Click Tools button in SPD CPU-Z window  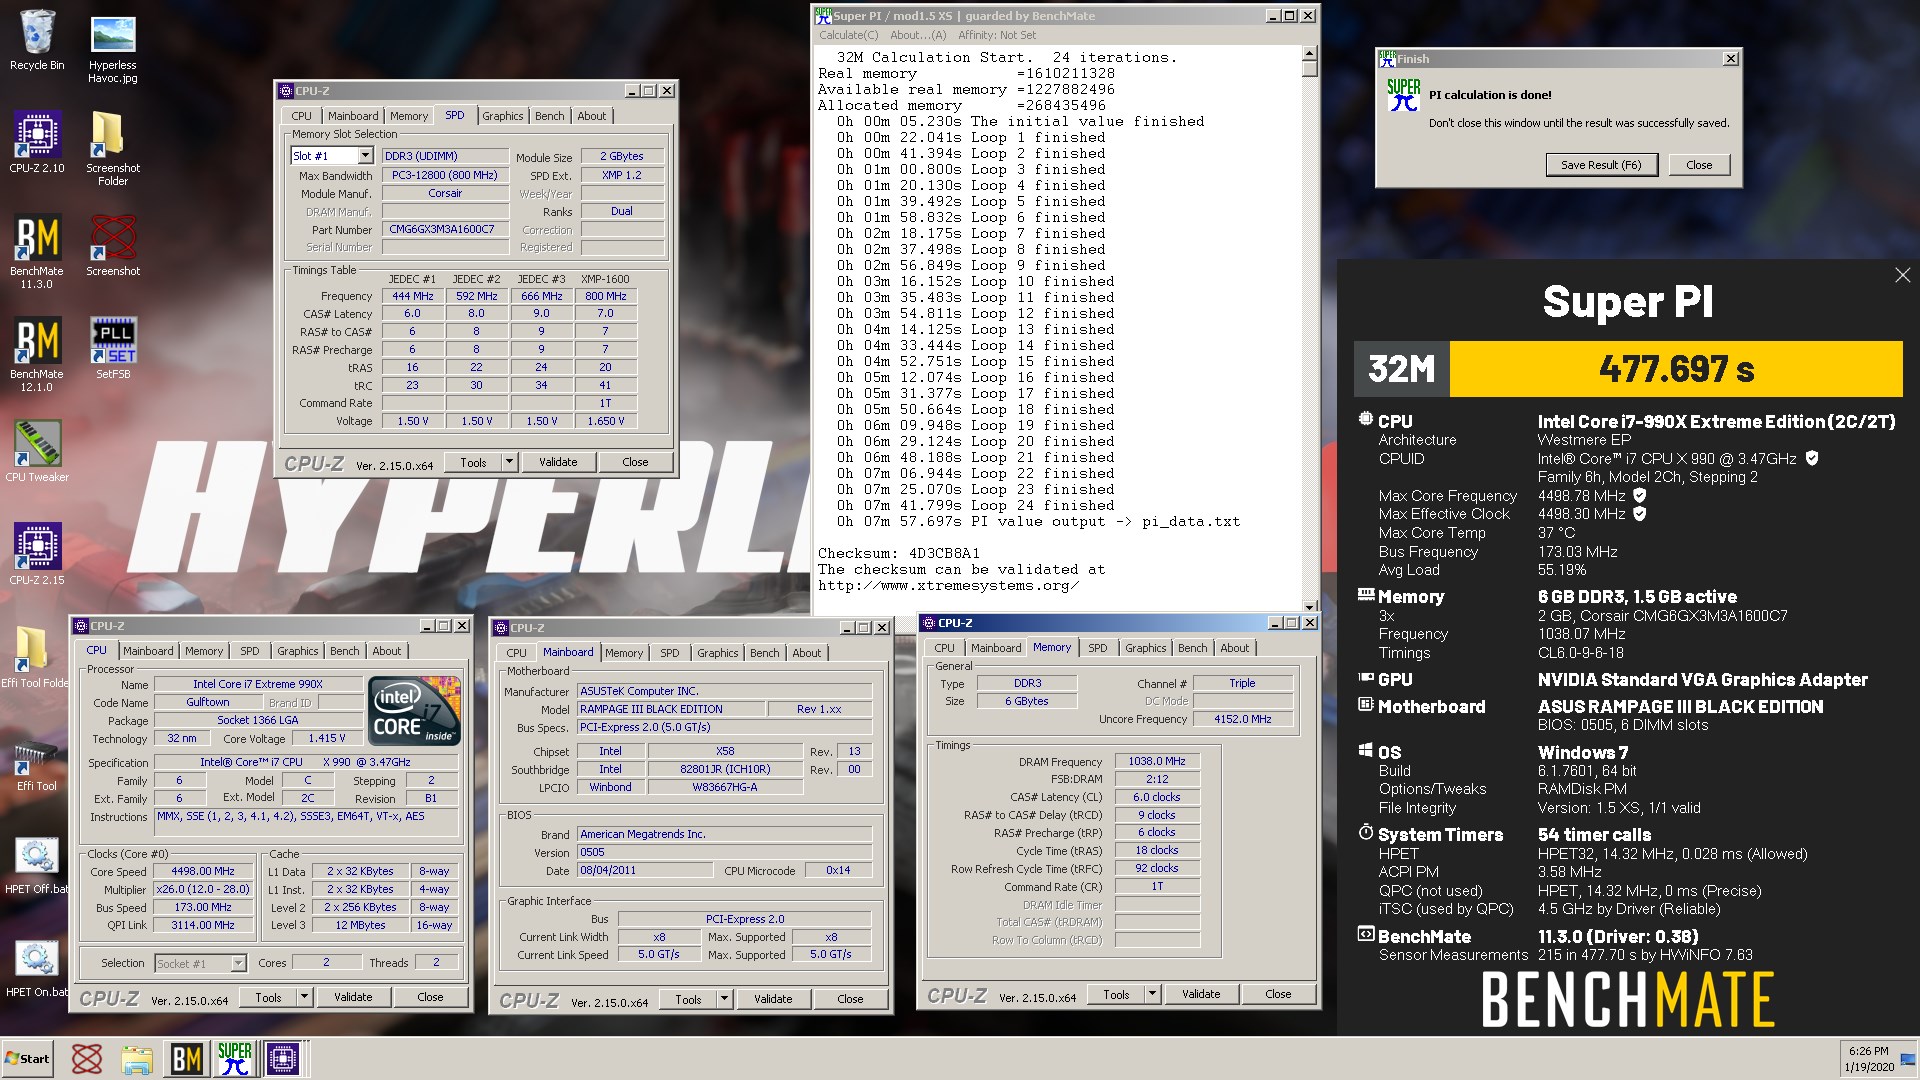(x=473, y=462)
